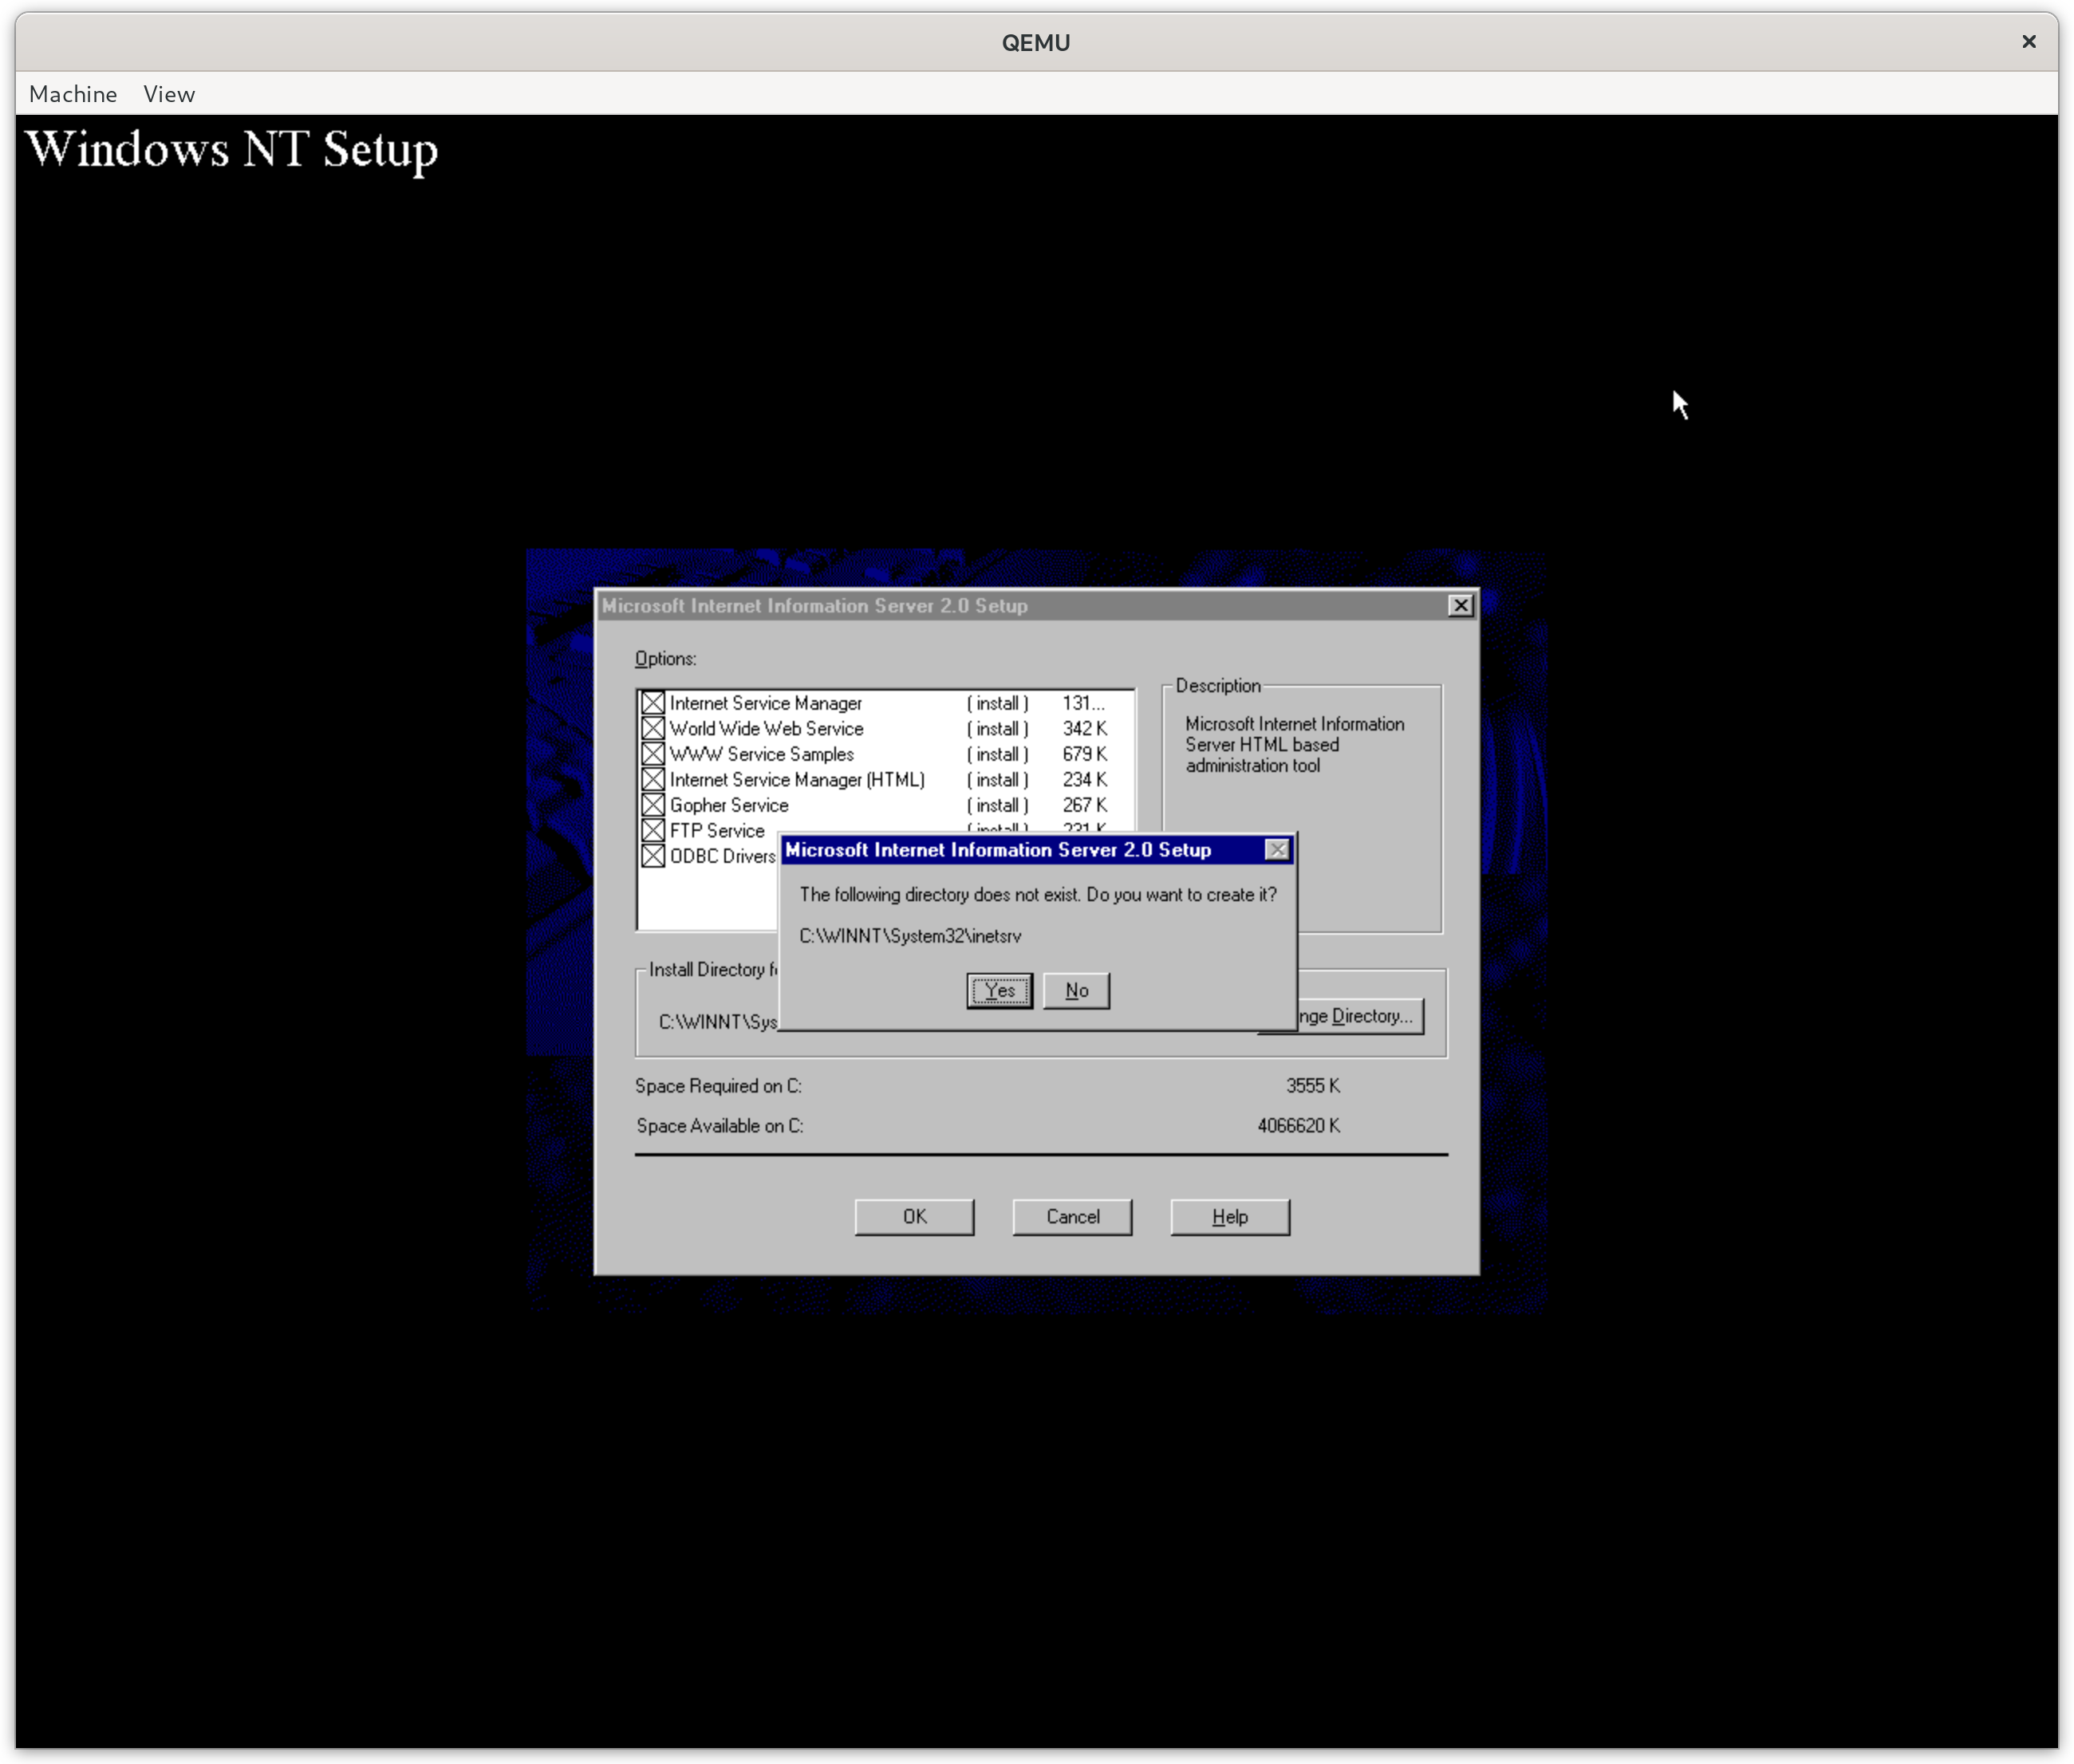This screenshot has width=2074, height=1764.
Task: Close the QEMU window
Action: pos(2028,41)
